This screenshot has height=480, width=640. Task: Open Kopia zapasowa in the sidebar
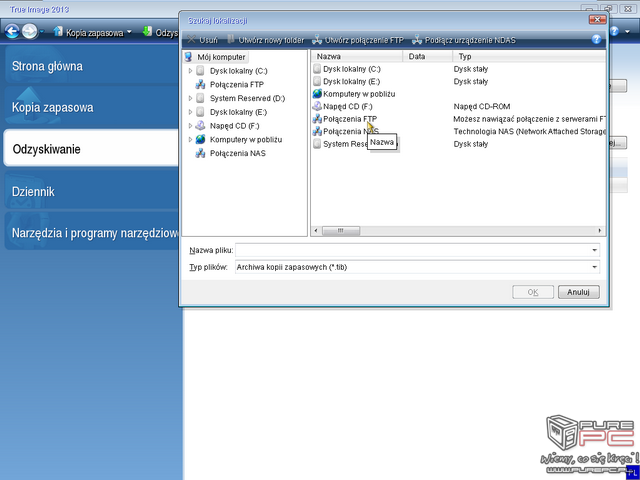click(91, 107)
